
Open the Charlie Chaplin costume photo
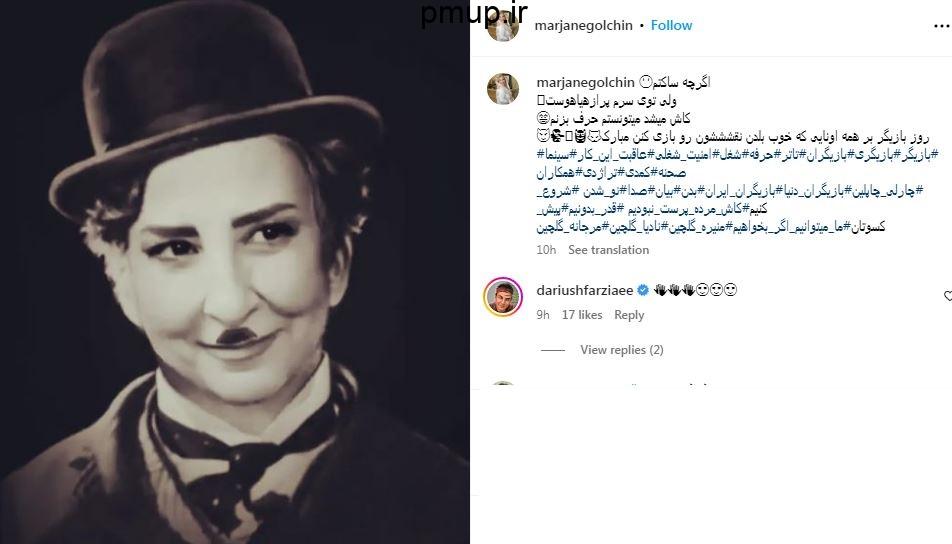point(235,272)
